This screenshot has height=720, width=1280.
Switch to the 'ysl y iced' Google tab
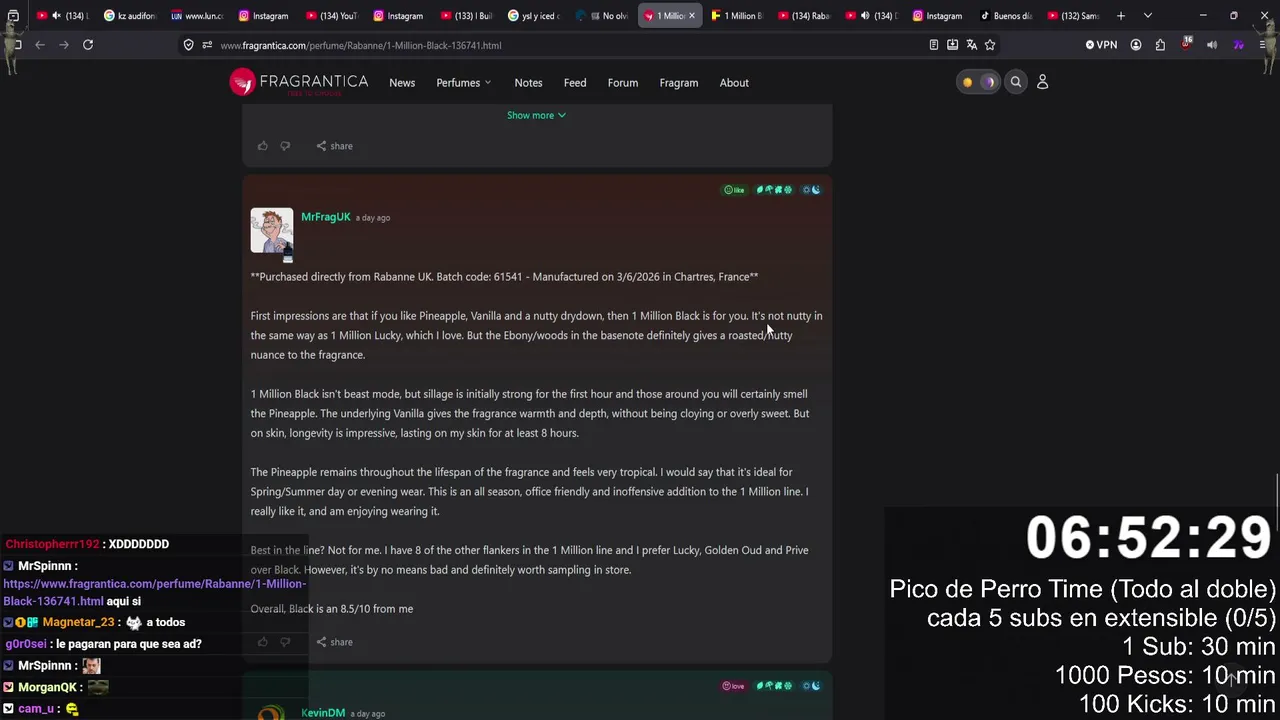534,16
